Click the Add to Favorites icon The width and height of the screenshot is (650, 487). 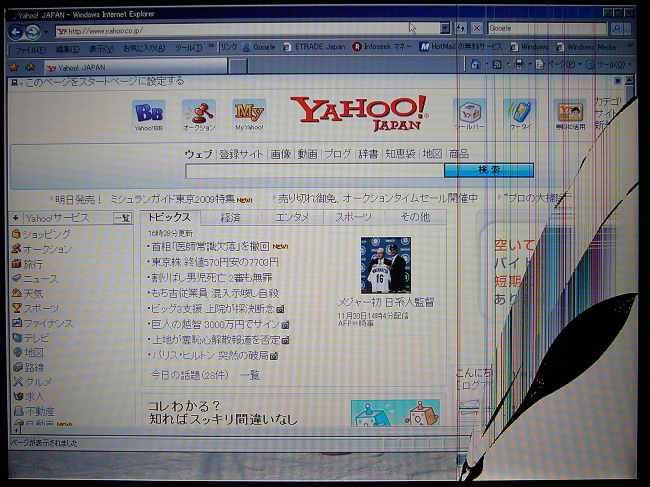30,67
